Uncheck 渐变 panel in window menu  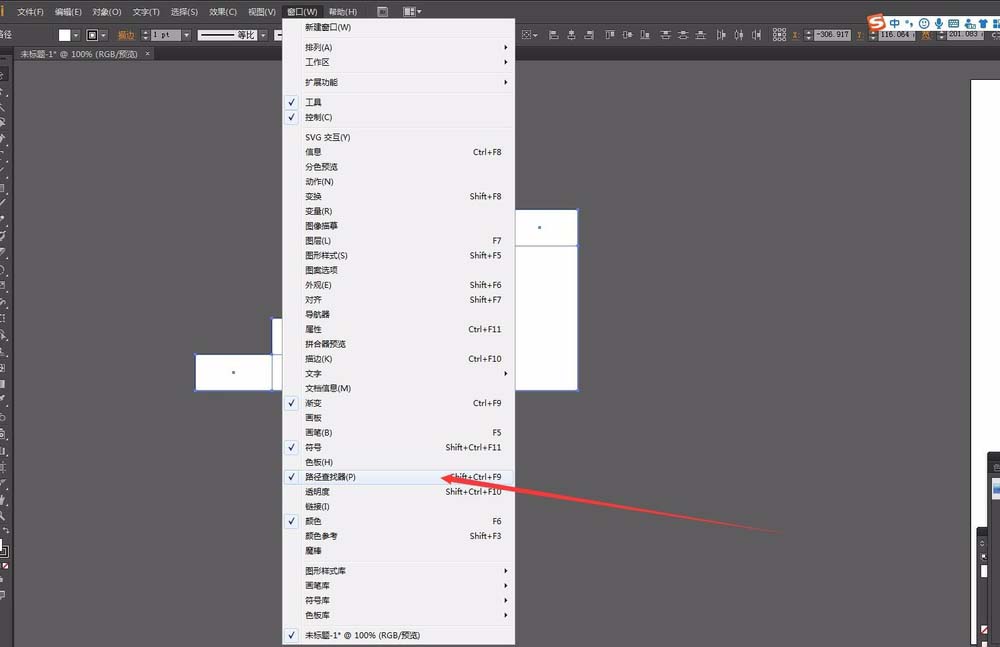coord(399,403)
